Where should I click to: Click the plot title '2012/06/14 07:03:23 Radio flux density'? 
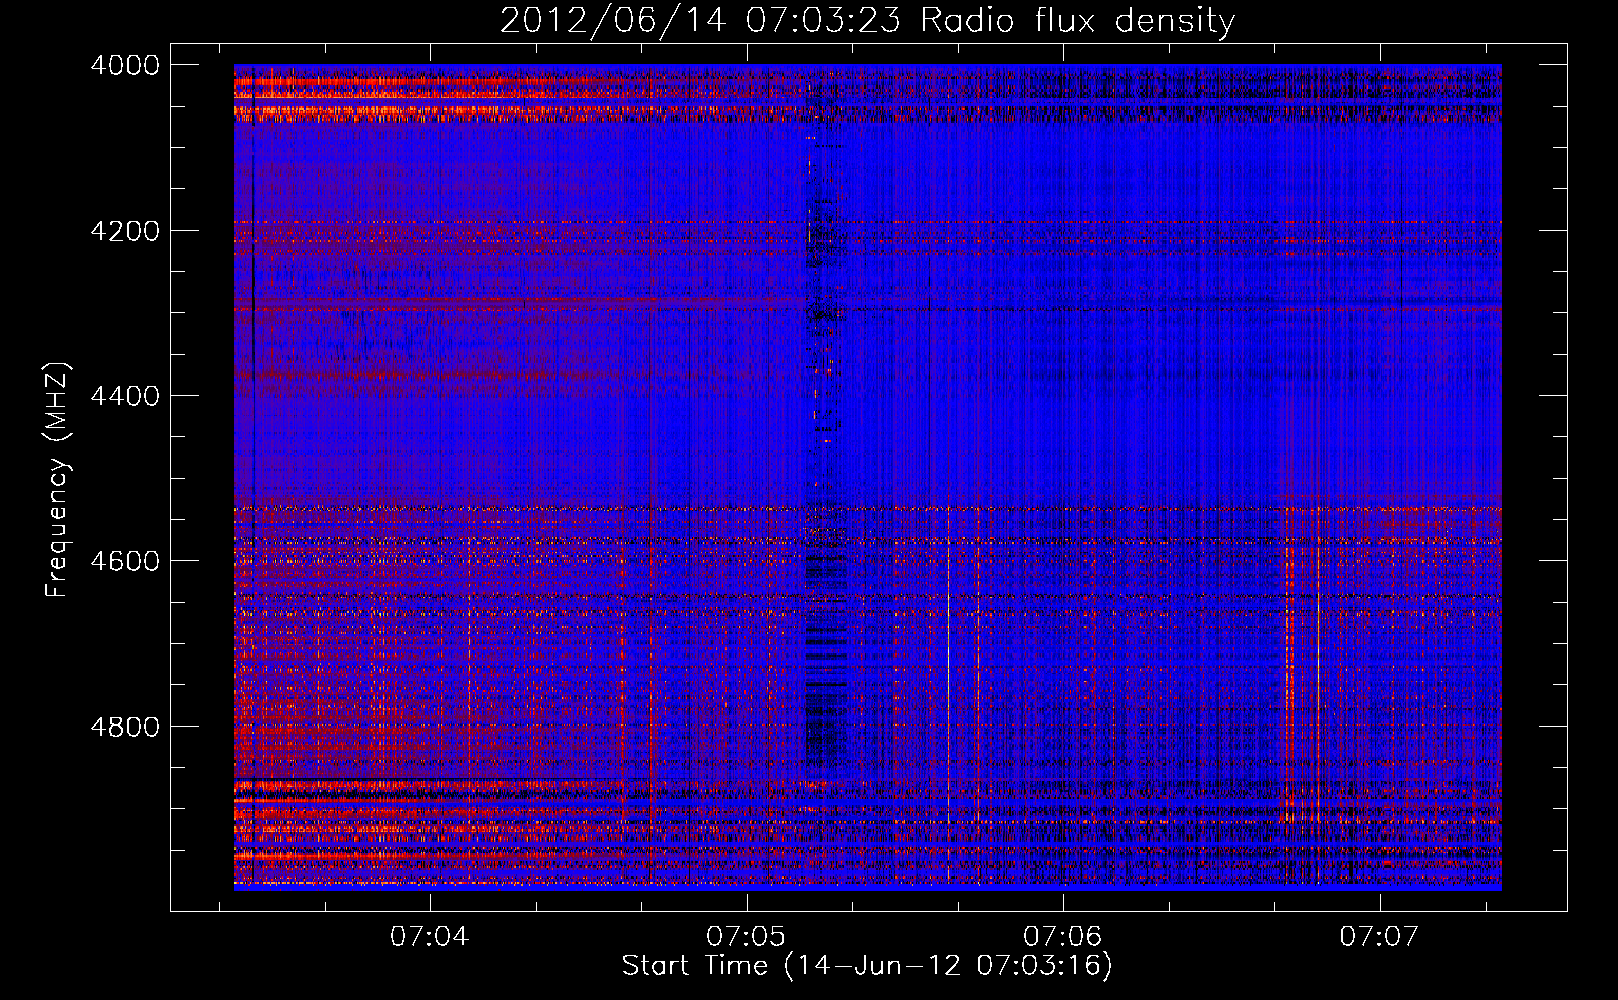[x=867, y=21]
